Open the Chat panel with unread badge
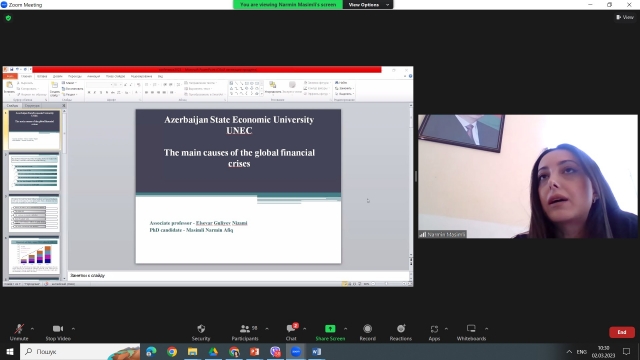Screen dimensions: 640x360 tap(291, 332)
